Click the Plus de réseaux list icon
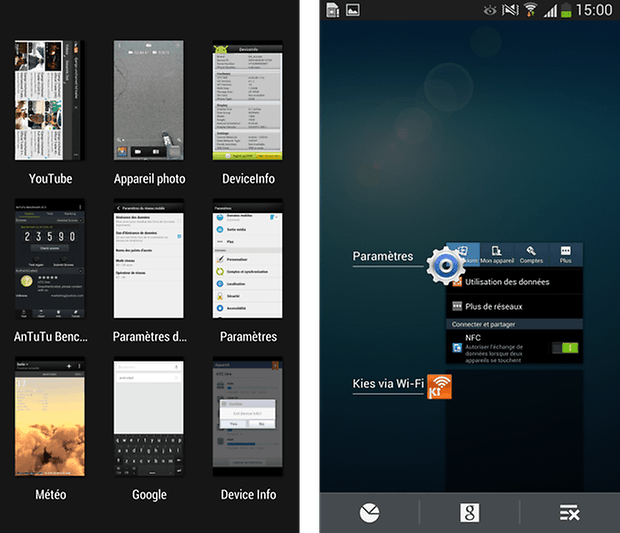The image size is (620, 533). pos(457,306)
